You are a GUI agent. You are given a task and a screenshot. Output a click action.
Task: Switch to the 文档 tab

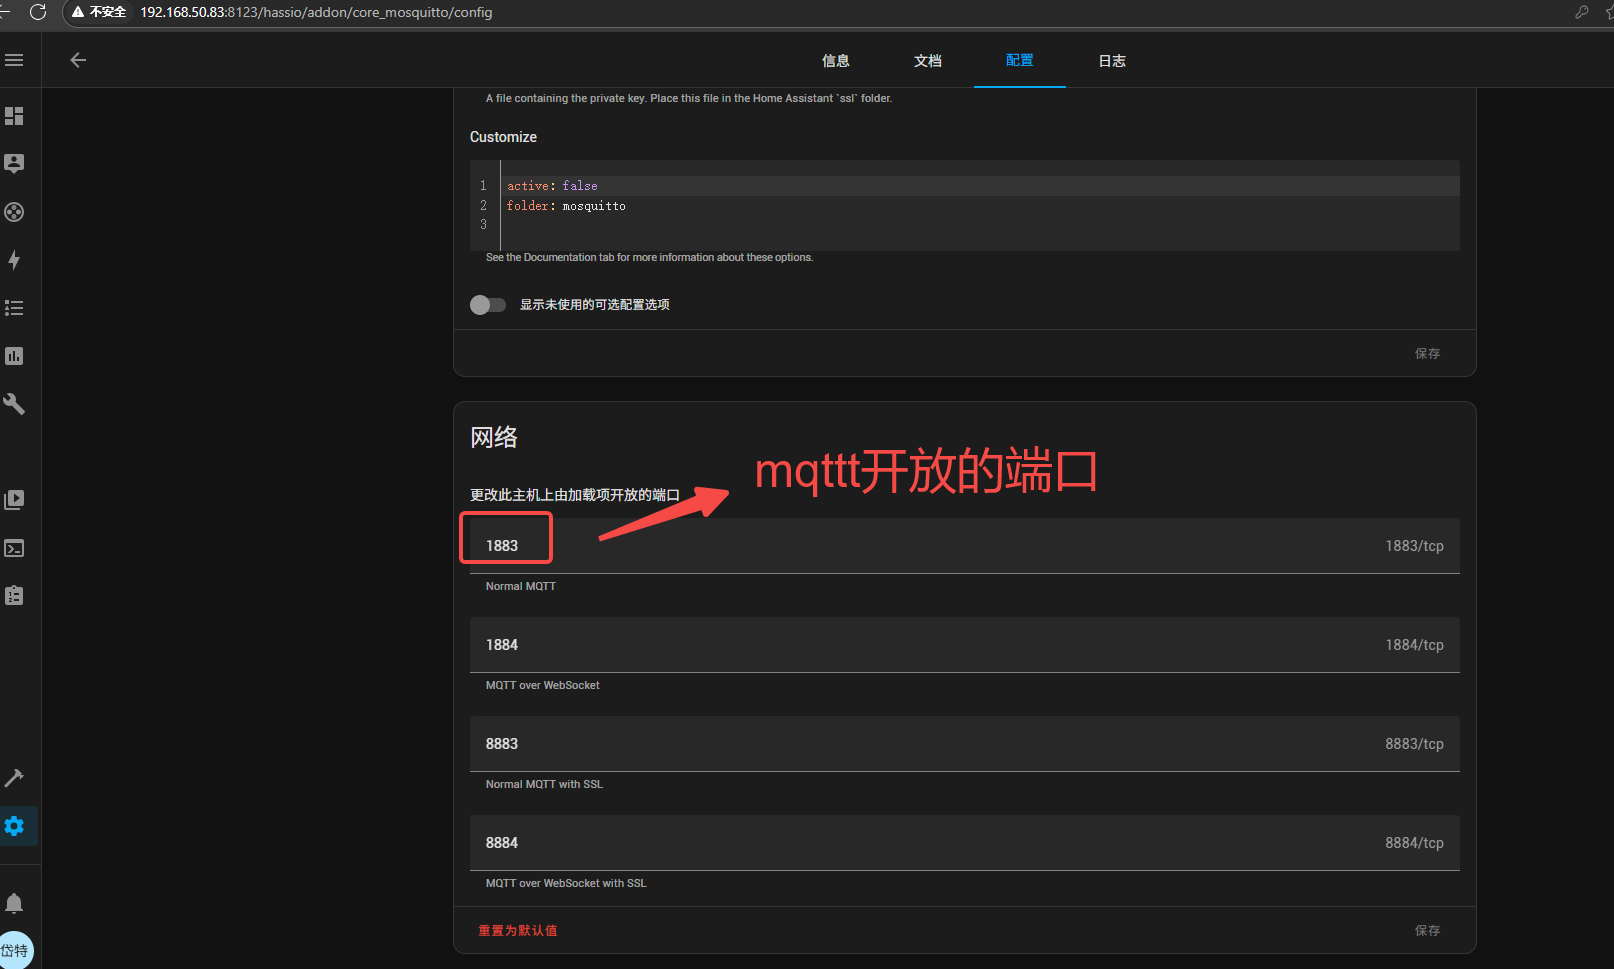tap(927, 61)
